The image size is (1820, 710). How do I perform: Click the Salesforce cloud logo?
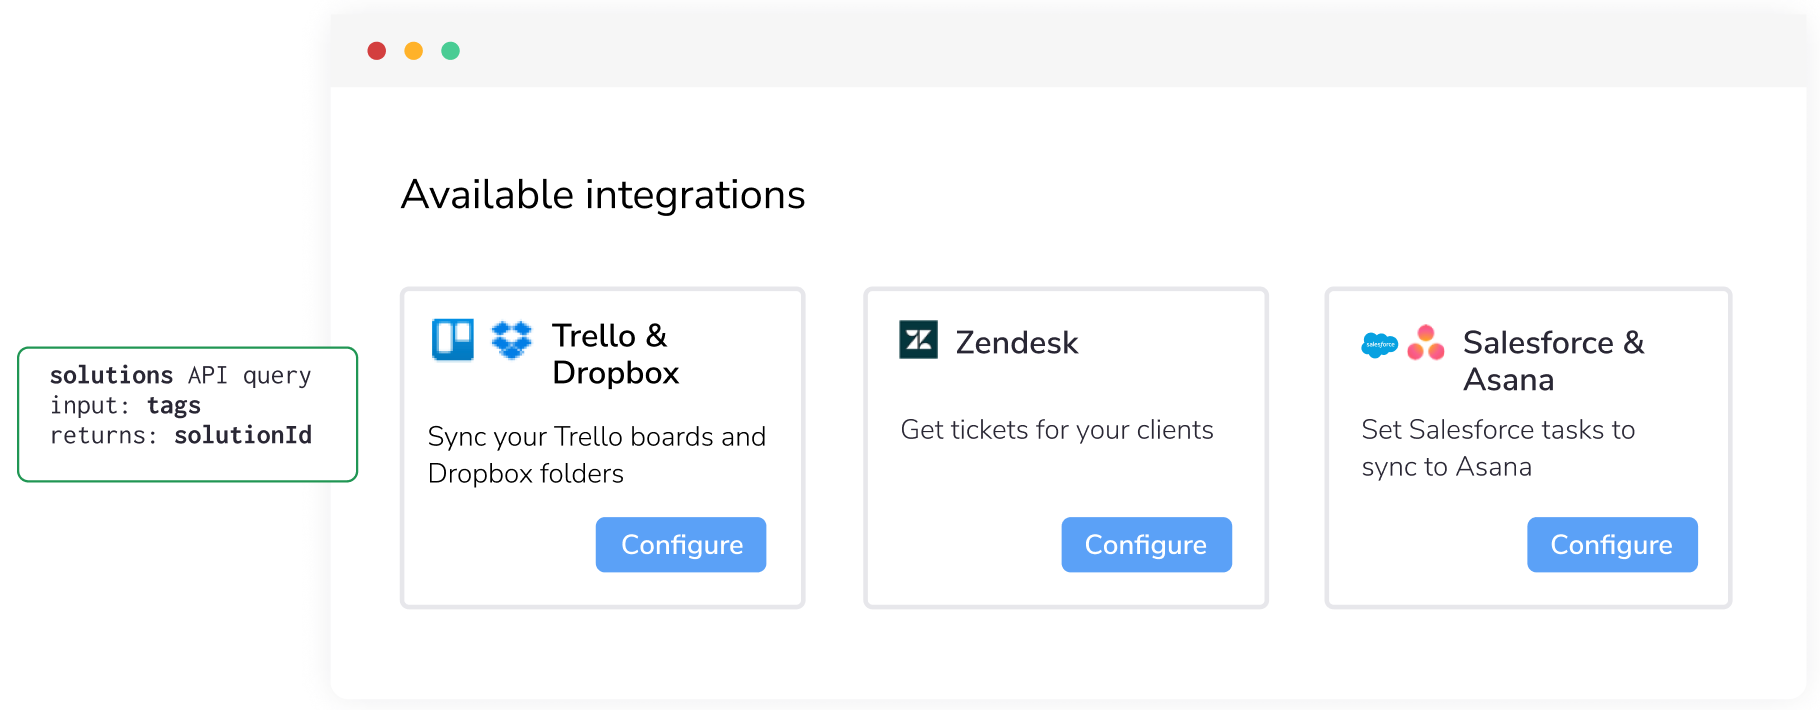click(x=1379, y=345)
